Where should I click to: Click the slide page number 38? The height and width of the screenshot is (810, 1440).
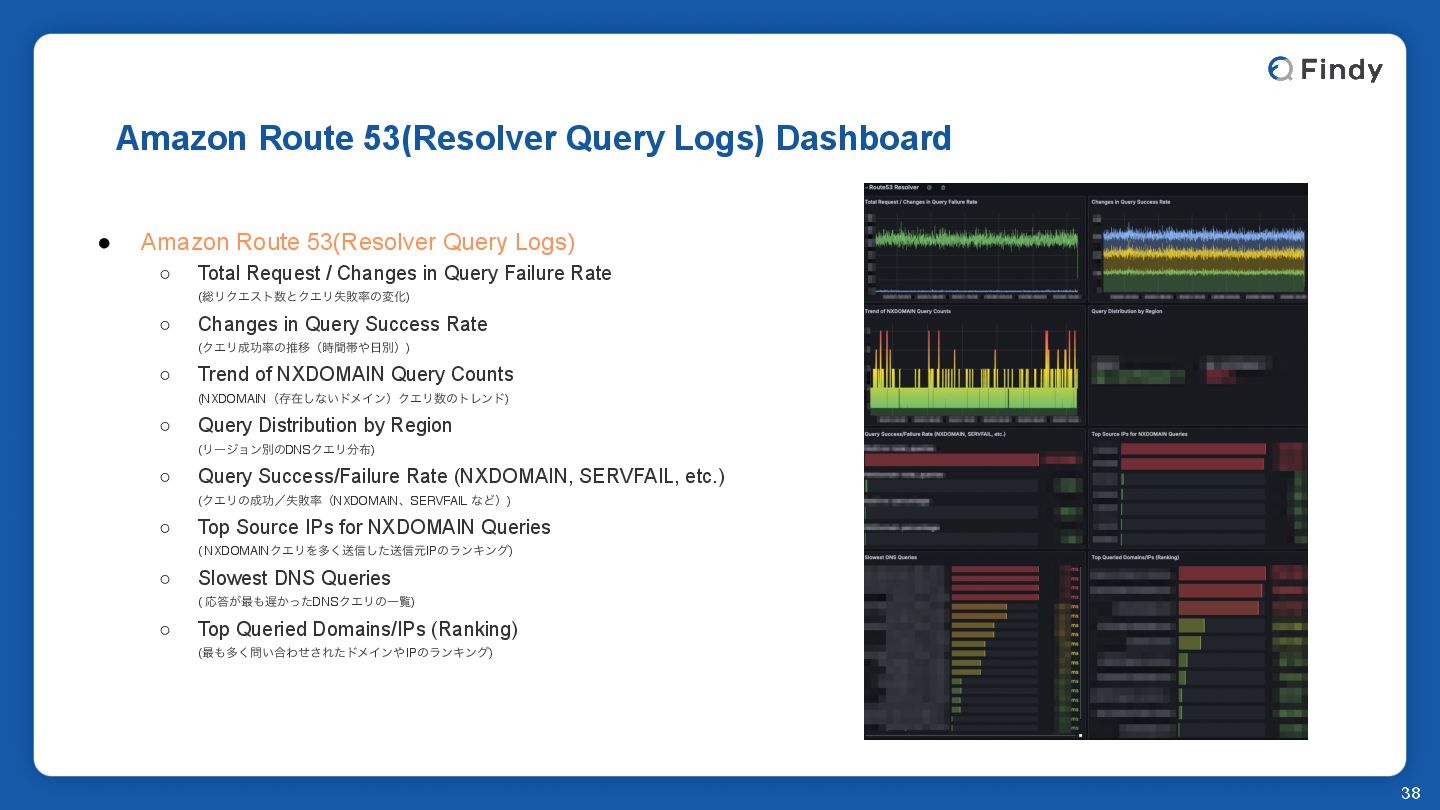click(1410, 793)
